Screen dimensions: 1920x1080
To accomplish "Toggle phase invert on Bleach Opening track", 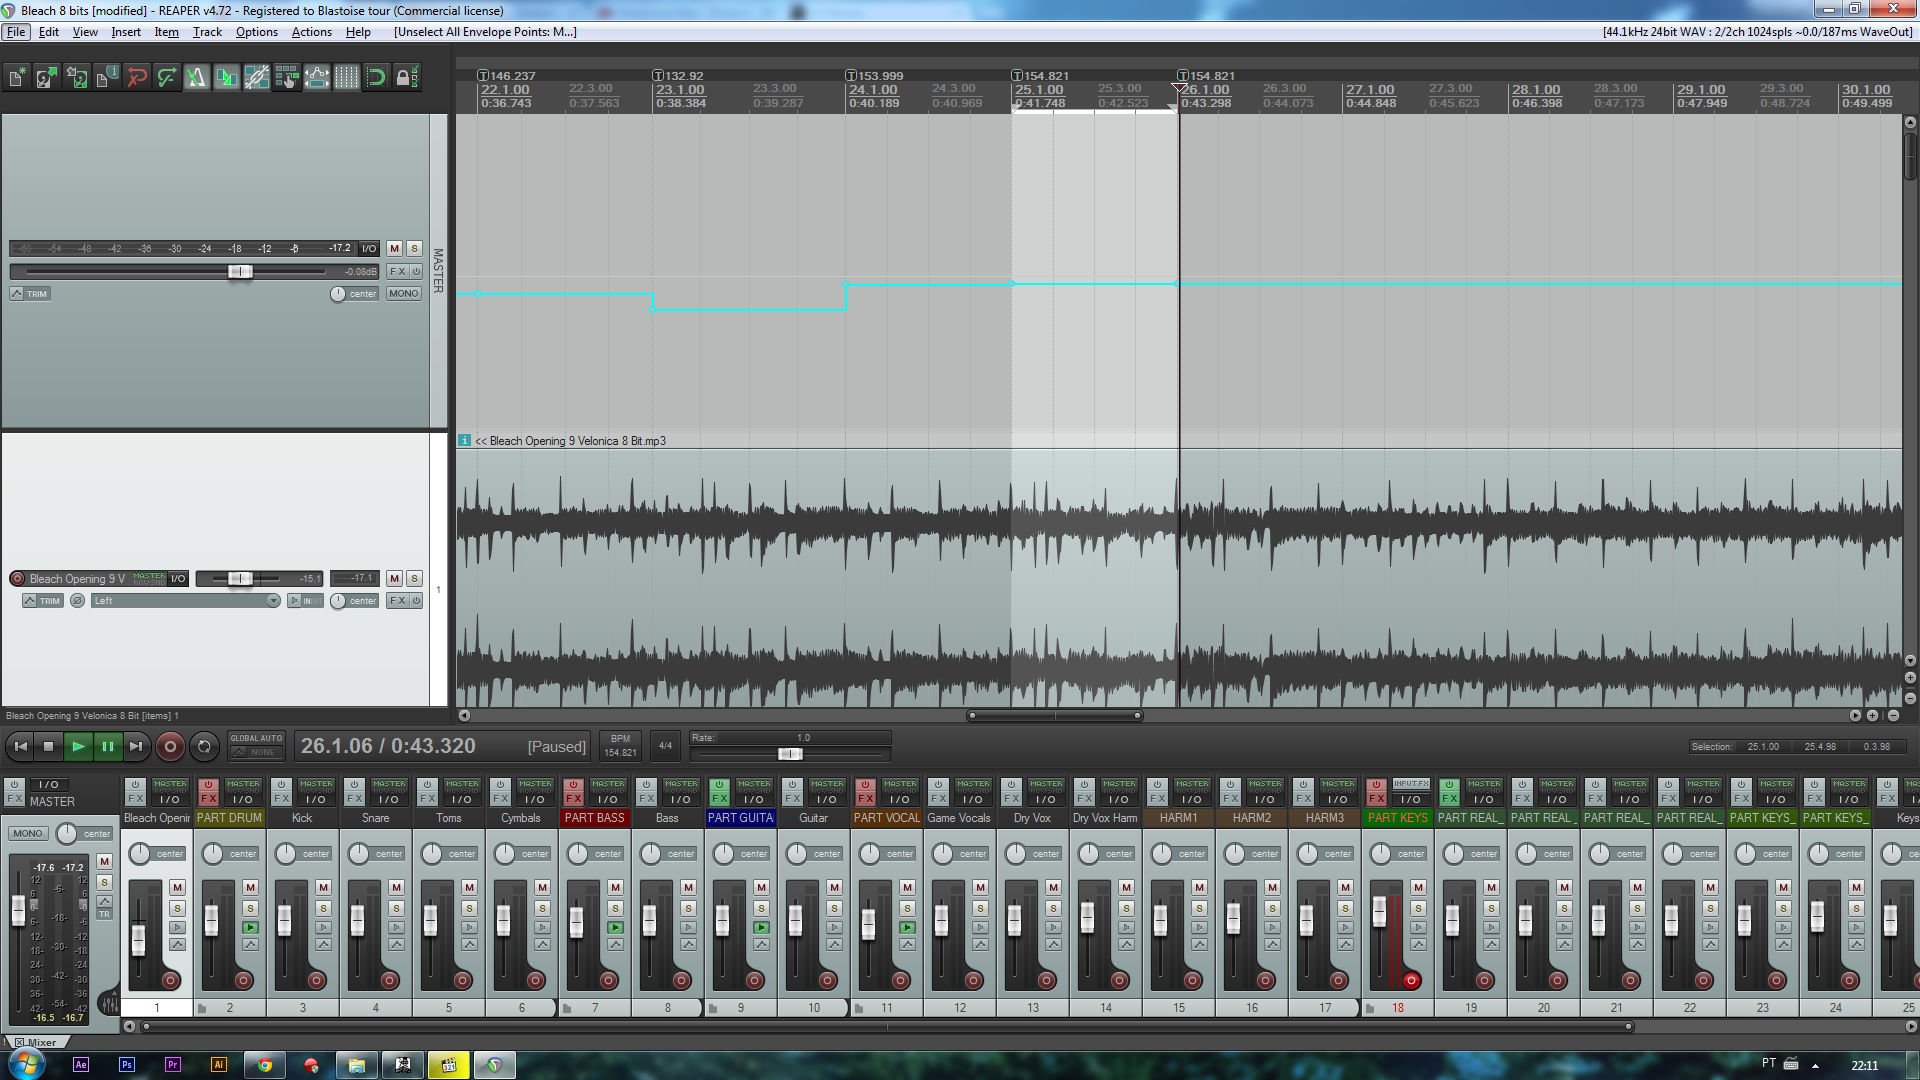I will (77, 601).
